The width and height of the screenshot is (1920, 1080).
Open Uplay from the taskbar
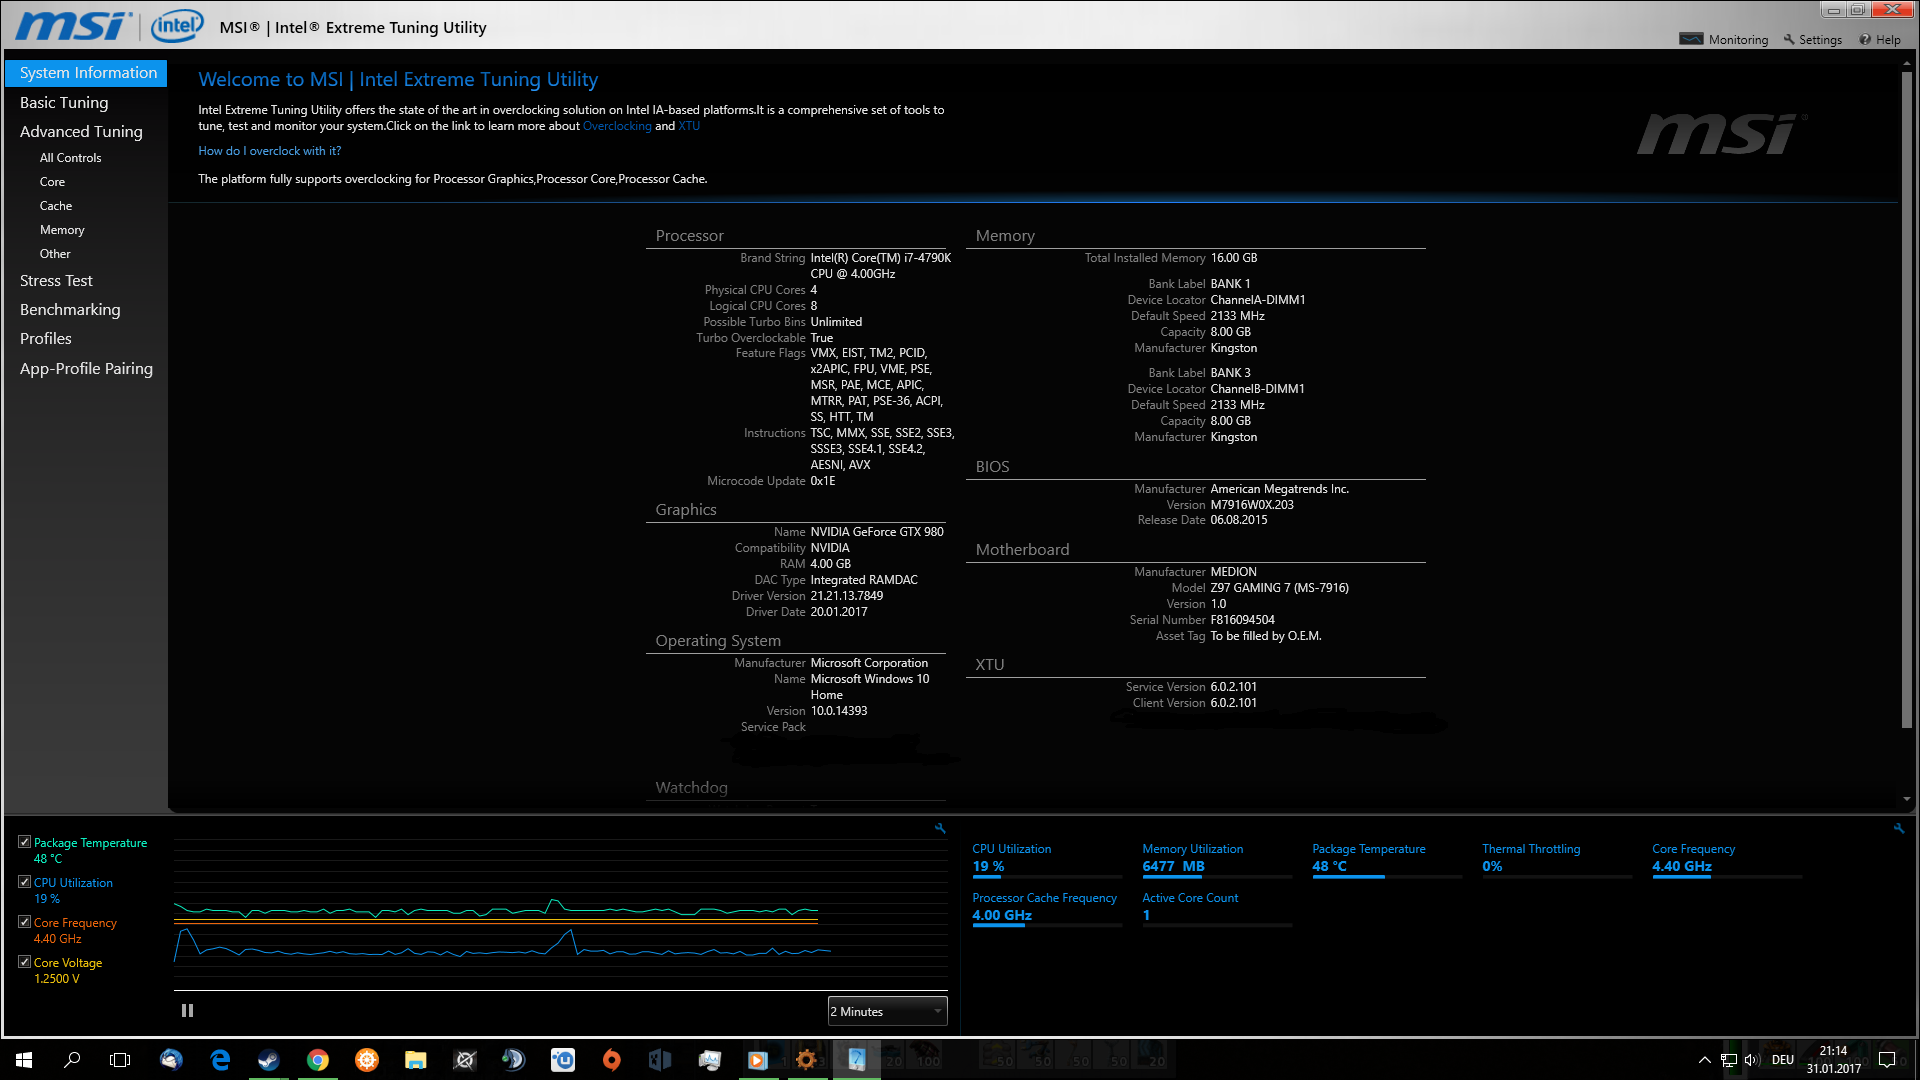(x=563, y=1060)
